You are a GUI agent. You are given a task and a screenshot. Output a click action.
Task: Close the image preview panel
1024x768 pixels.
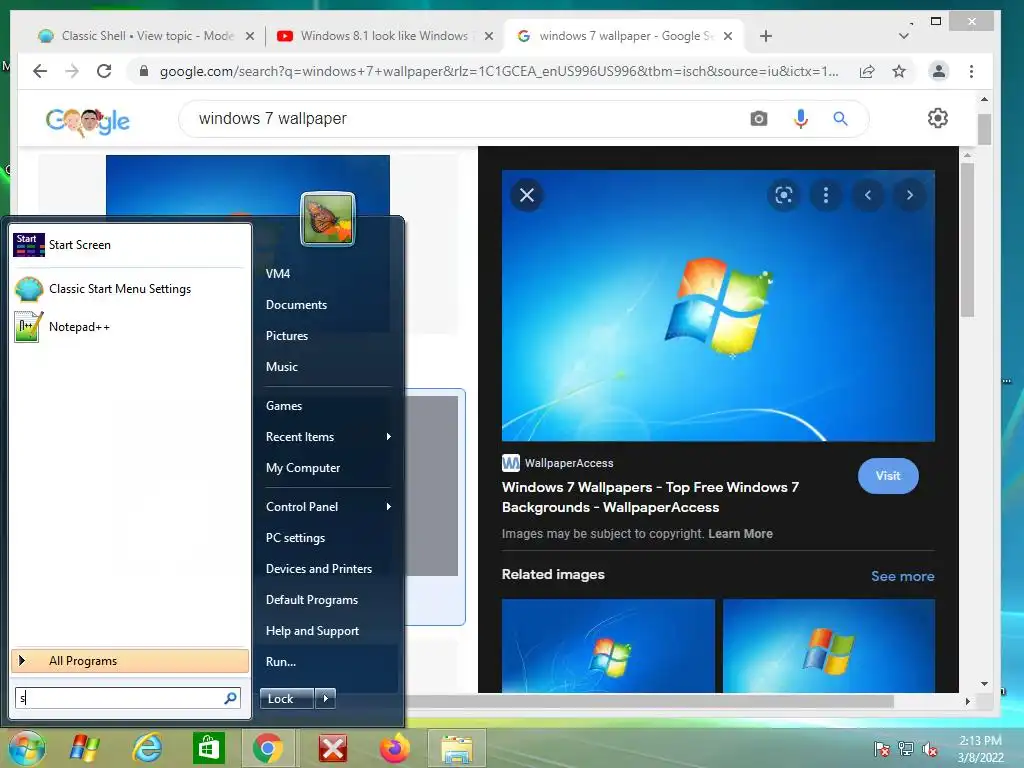[x=527, y=195]
